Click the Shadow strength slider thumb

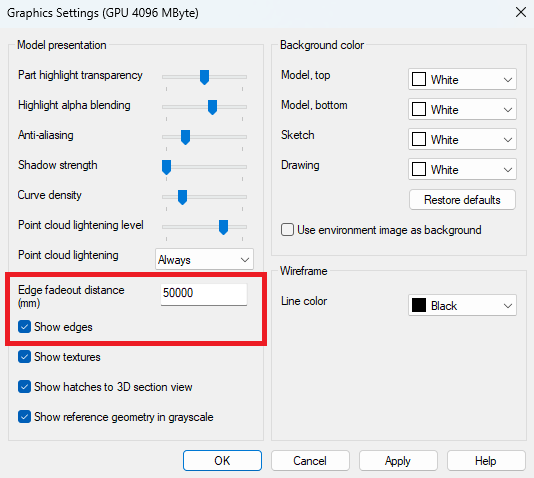pyautogui.click(x=167, y=167)
